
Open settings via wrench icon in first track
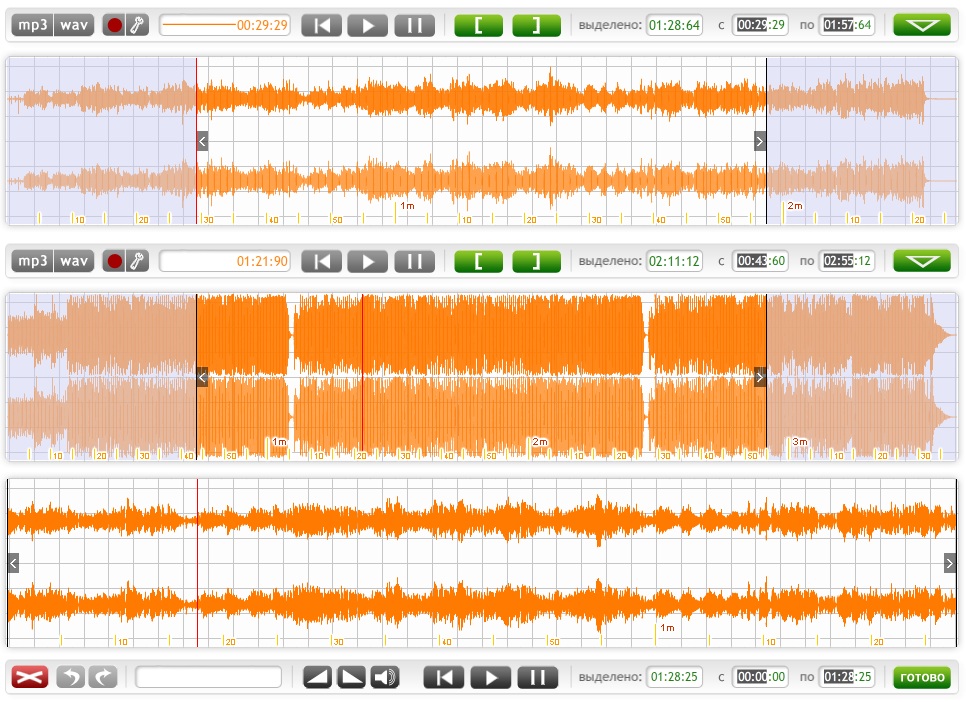pos(137,26)
